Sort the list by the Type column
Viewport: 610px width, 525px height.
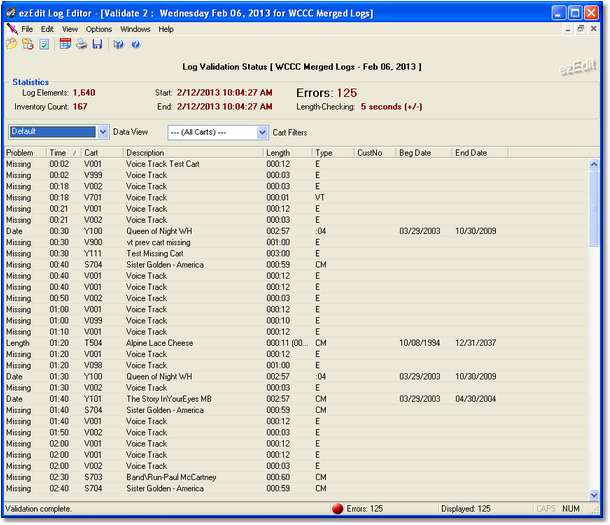tap(333, 153)
